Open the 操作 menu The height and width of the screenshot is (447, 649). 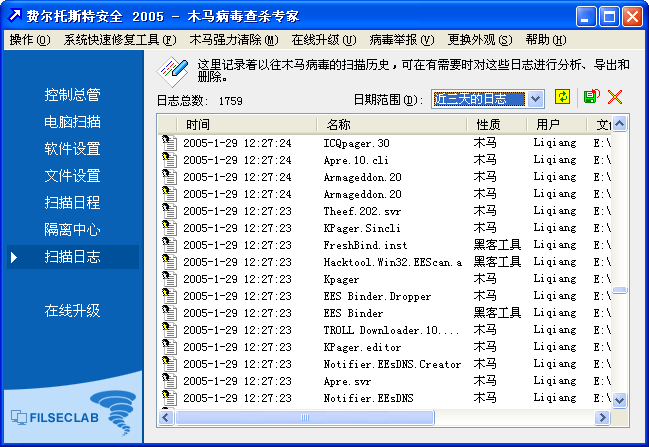point(29,40)
